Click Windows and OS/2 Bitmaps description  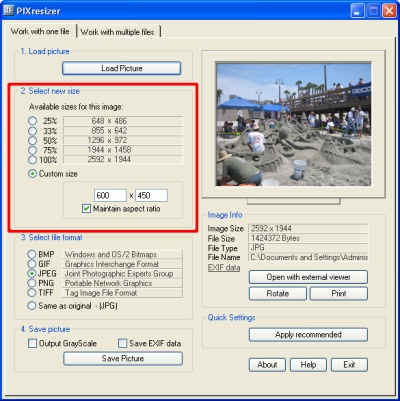(x=111, y=255)
